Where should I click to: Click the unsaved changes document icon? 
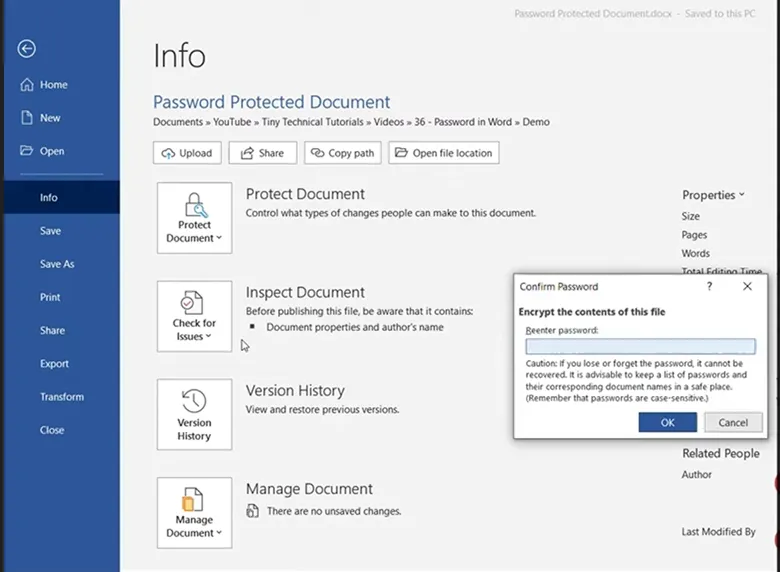coord(253,511)
